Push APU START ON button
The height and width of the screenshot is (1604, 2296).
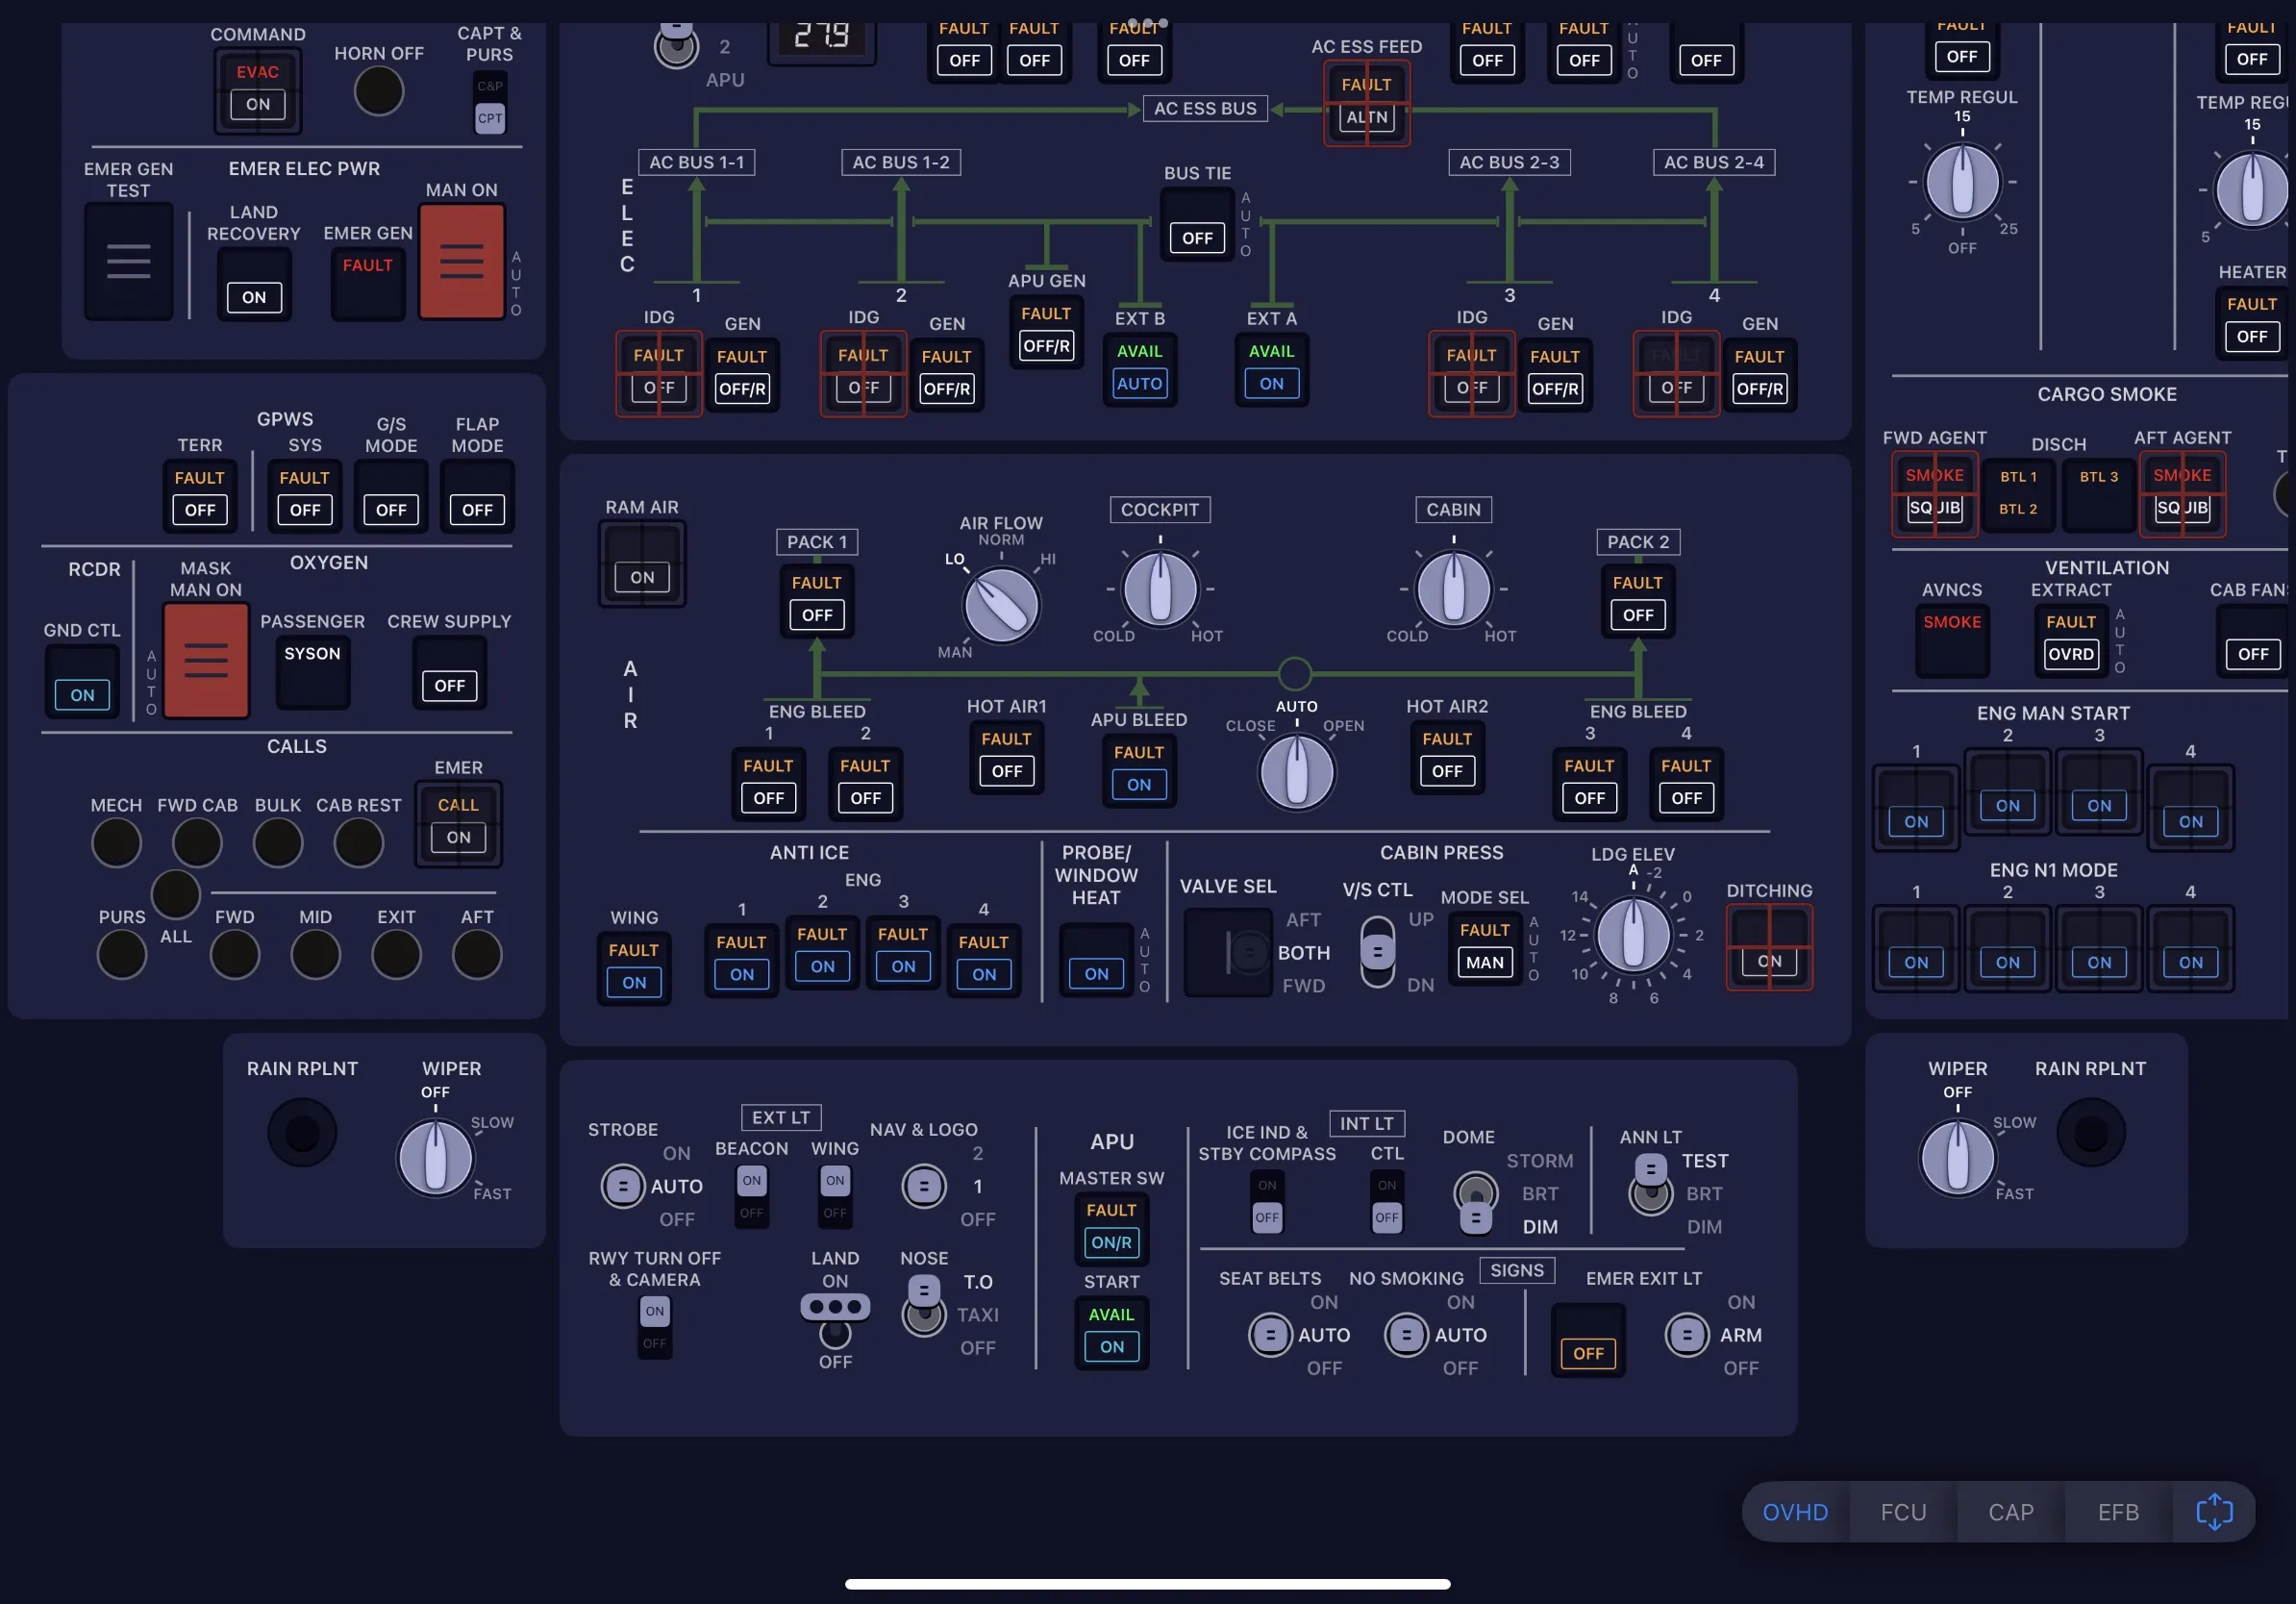1112,1333
